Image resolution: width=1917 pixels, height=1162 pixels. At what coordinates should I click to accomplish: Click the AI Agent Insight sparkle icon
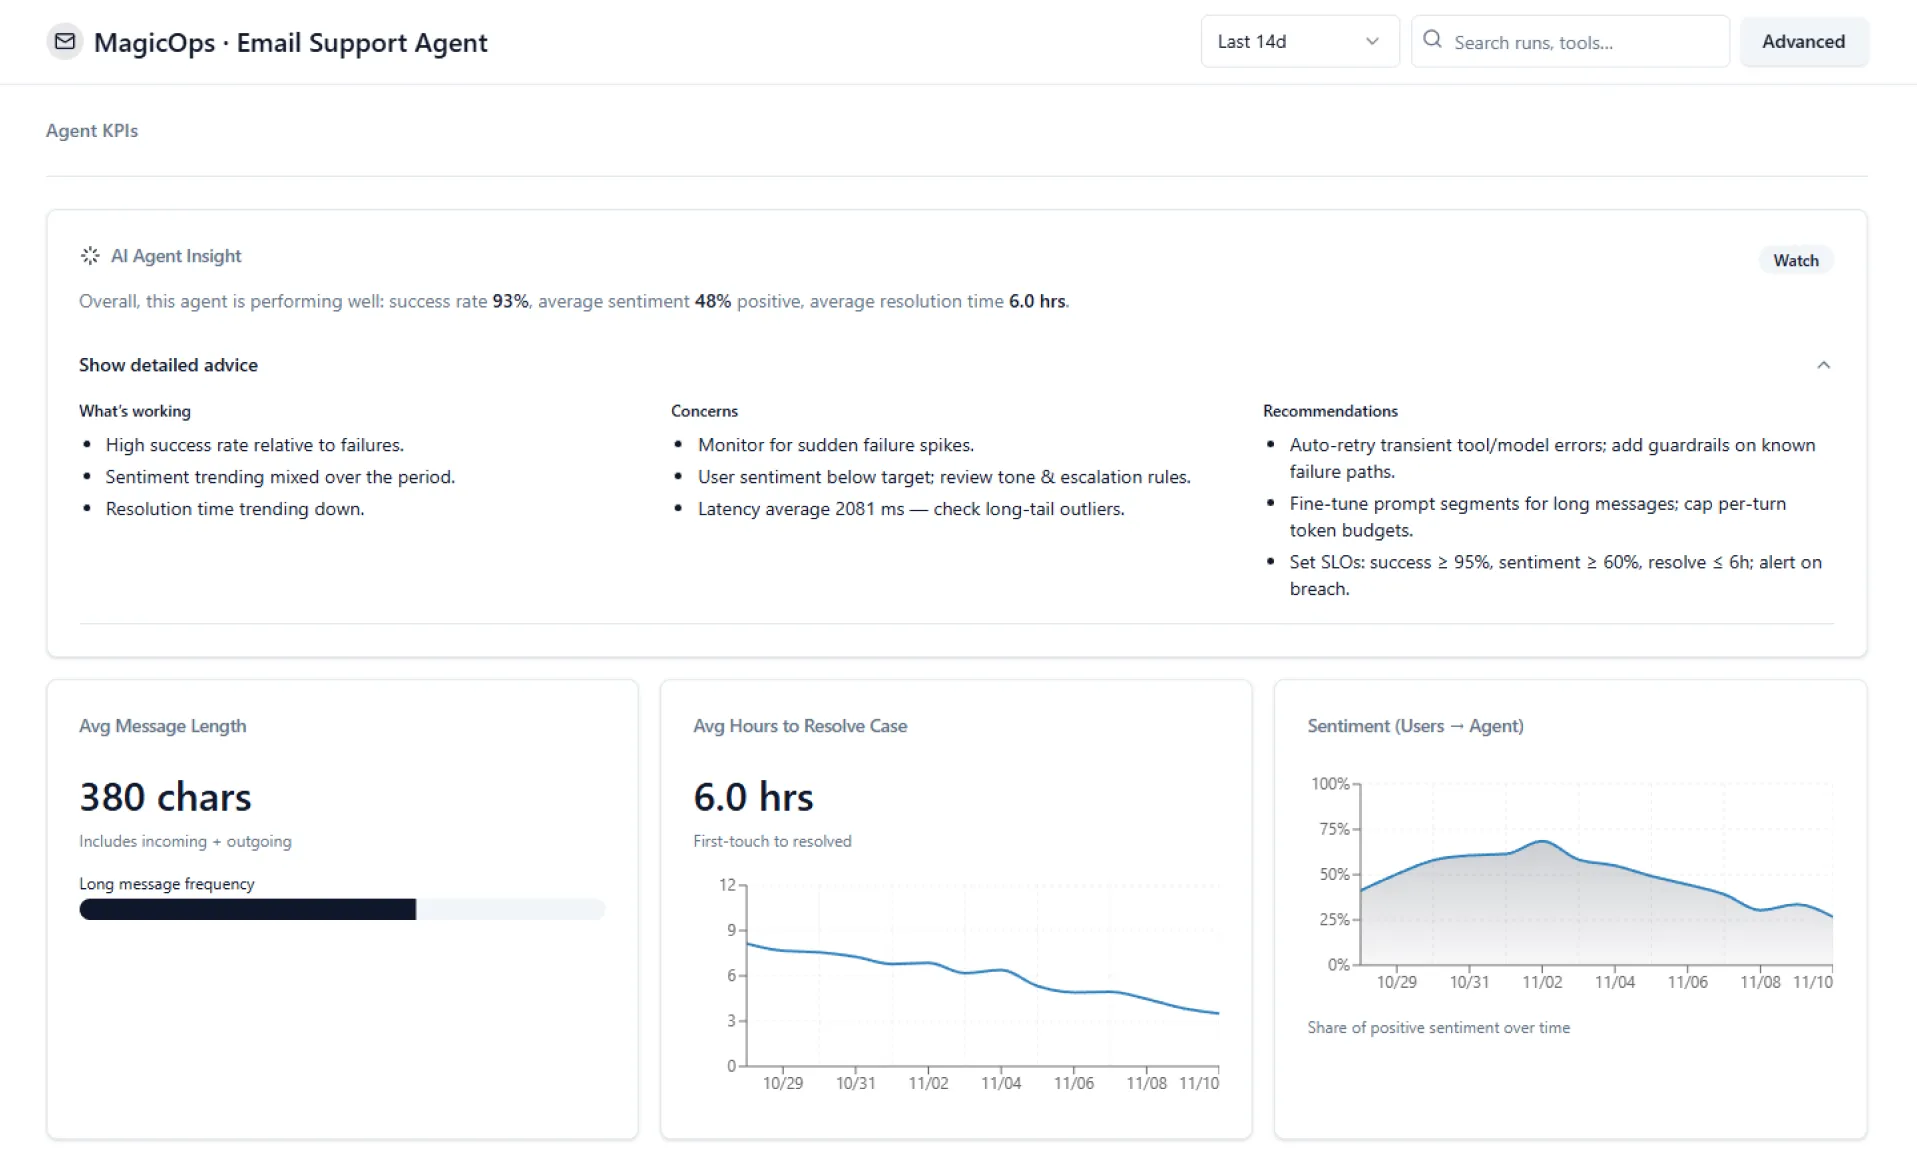point(89,256)
